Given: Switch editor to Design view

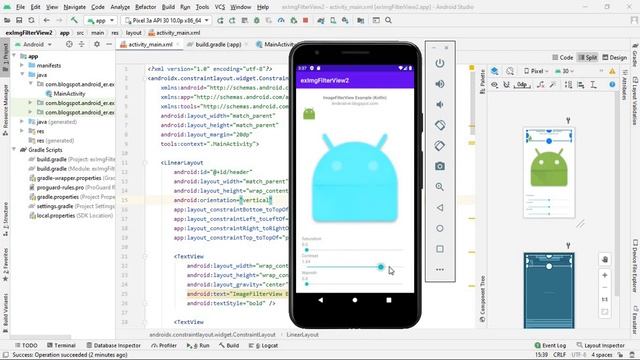Looking at the screenshot, I should [x=615, y=58].
